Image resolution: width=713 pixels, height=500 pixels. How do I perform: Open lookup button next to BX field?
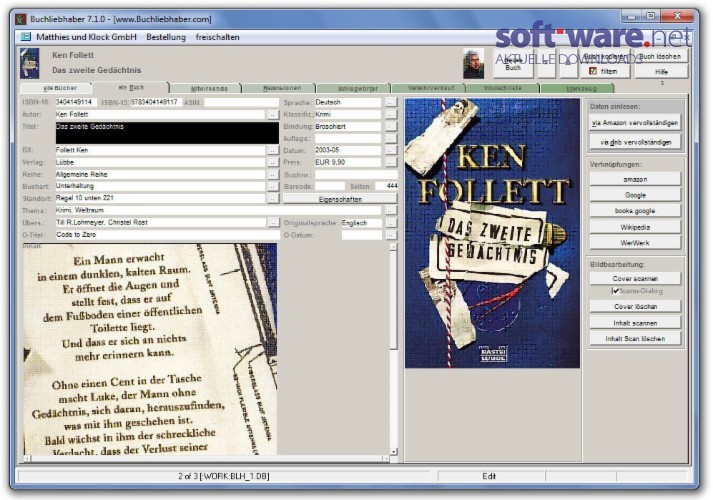click(x=272, y=150)
